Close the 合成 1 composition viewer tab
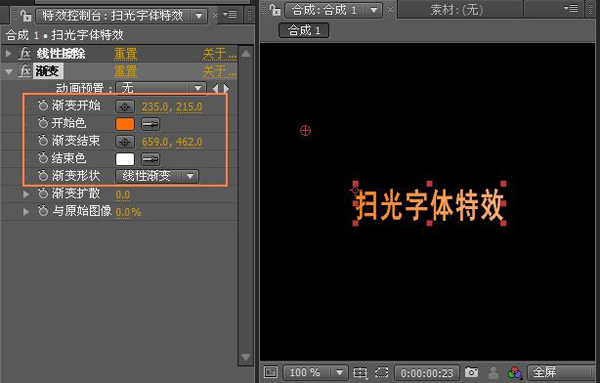The width and height of the screenshot is (600, 383). coord(390,10)
